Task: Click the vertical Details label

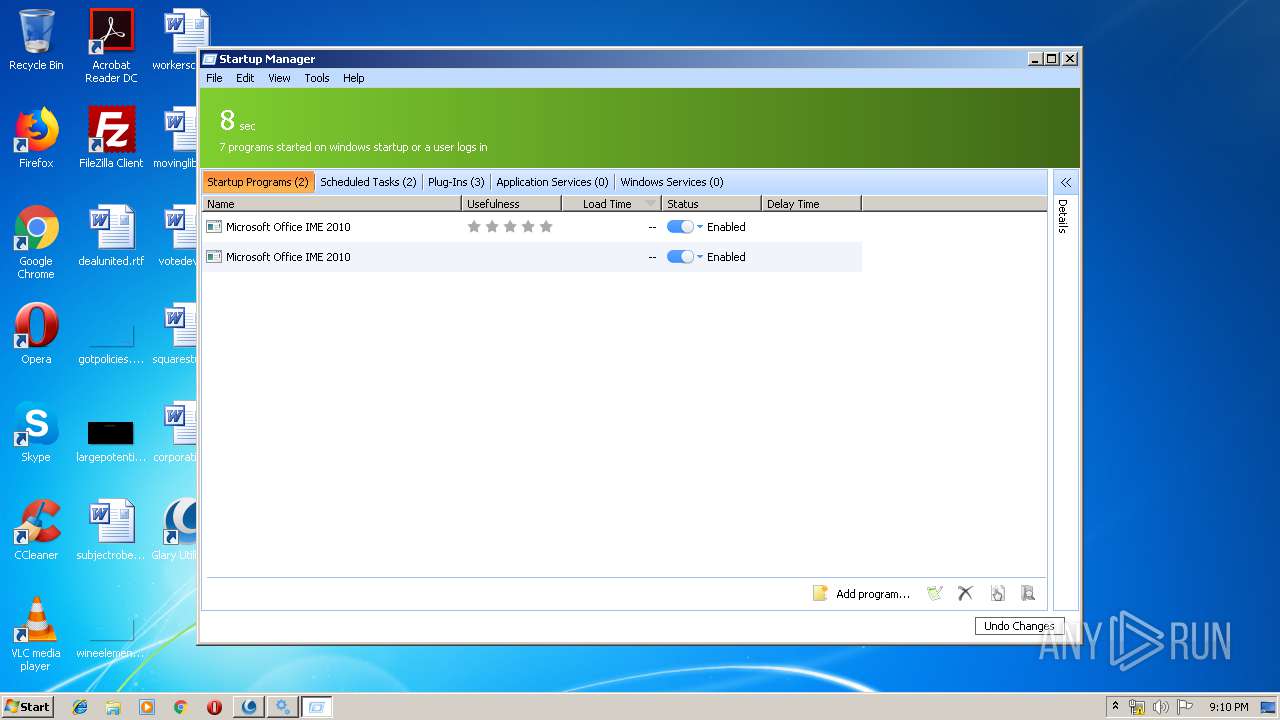Action: click(1062, 216)
